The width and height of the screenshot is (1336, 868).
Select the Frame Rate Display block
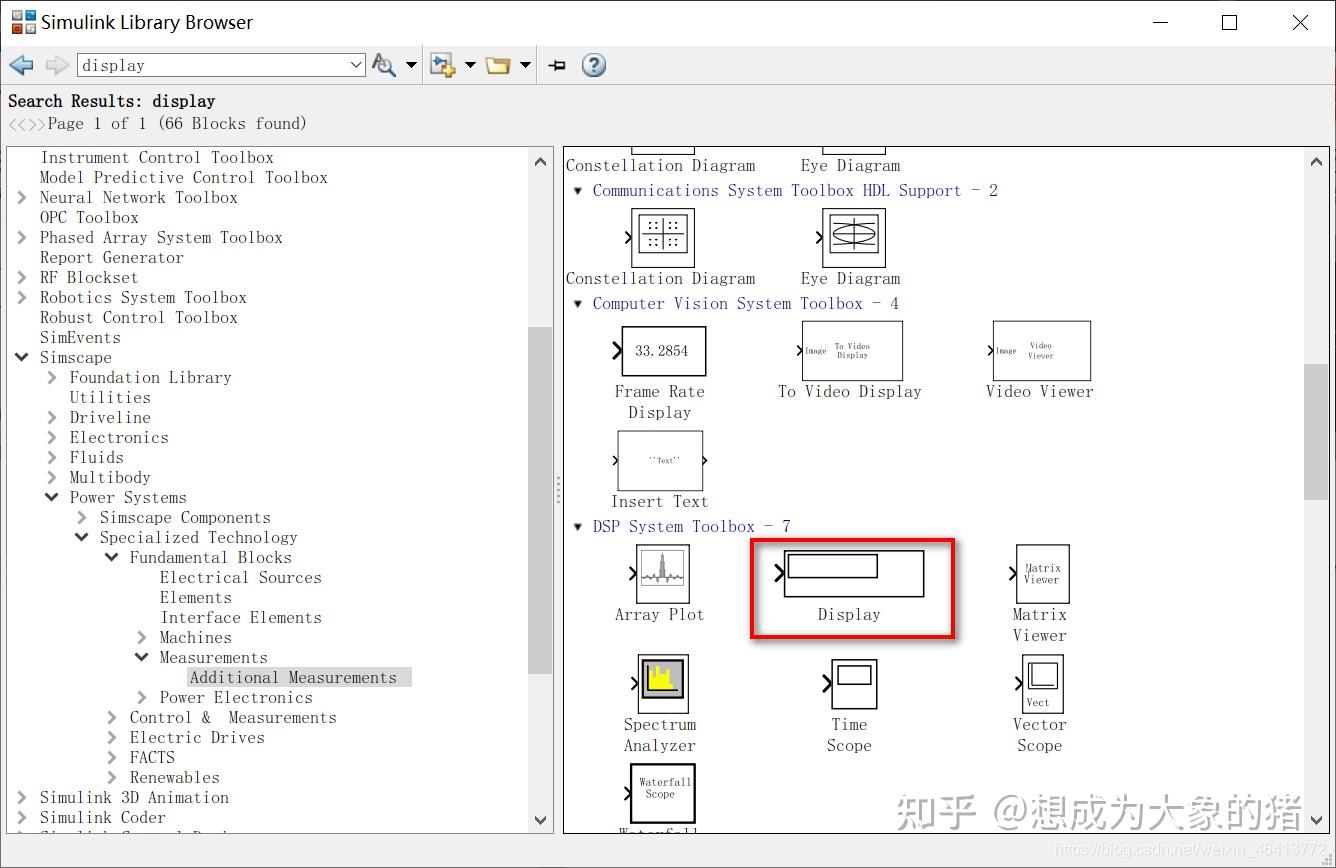pos(660,351)
